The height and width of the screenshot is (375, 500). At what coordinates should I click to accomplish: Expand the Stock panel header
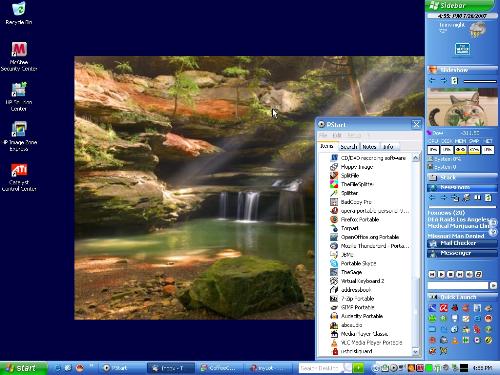point(462,177)
